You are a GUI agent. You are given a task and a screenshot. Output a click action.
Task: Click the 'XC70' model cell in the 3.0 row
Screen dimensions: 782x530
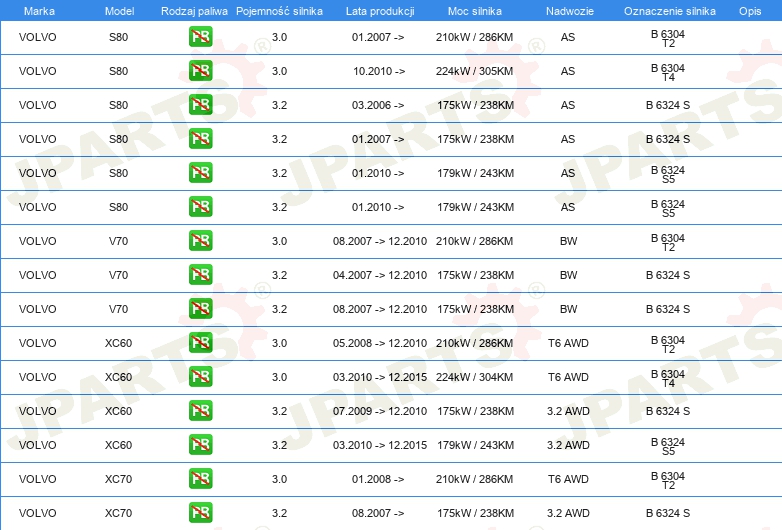pyautogui.click(x=118, y=479)
